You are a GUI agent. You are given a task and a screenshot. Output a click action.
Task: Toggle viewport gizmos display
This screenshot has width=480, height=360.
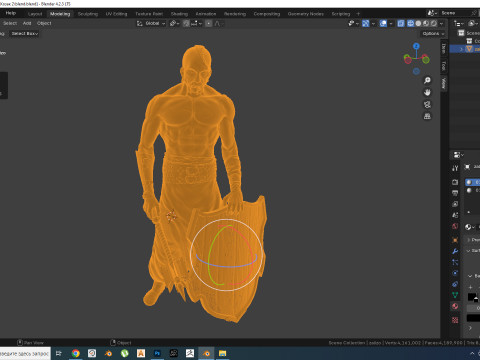click(366, 23)
